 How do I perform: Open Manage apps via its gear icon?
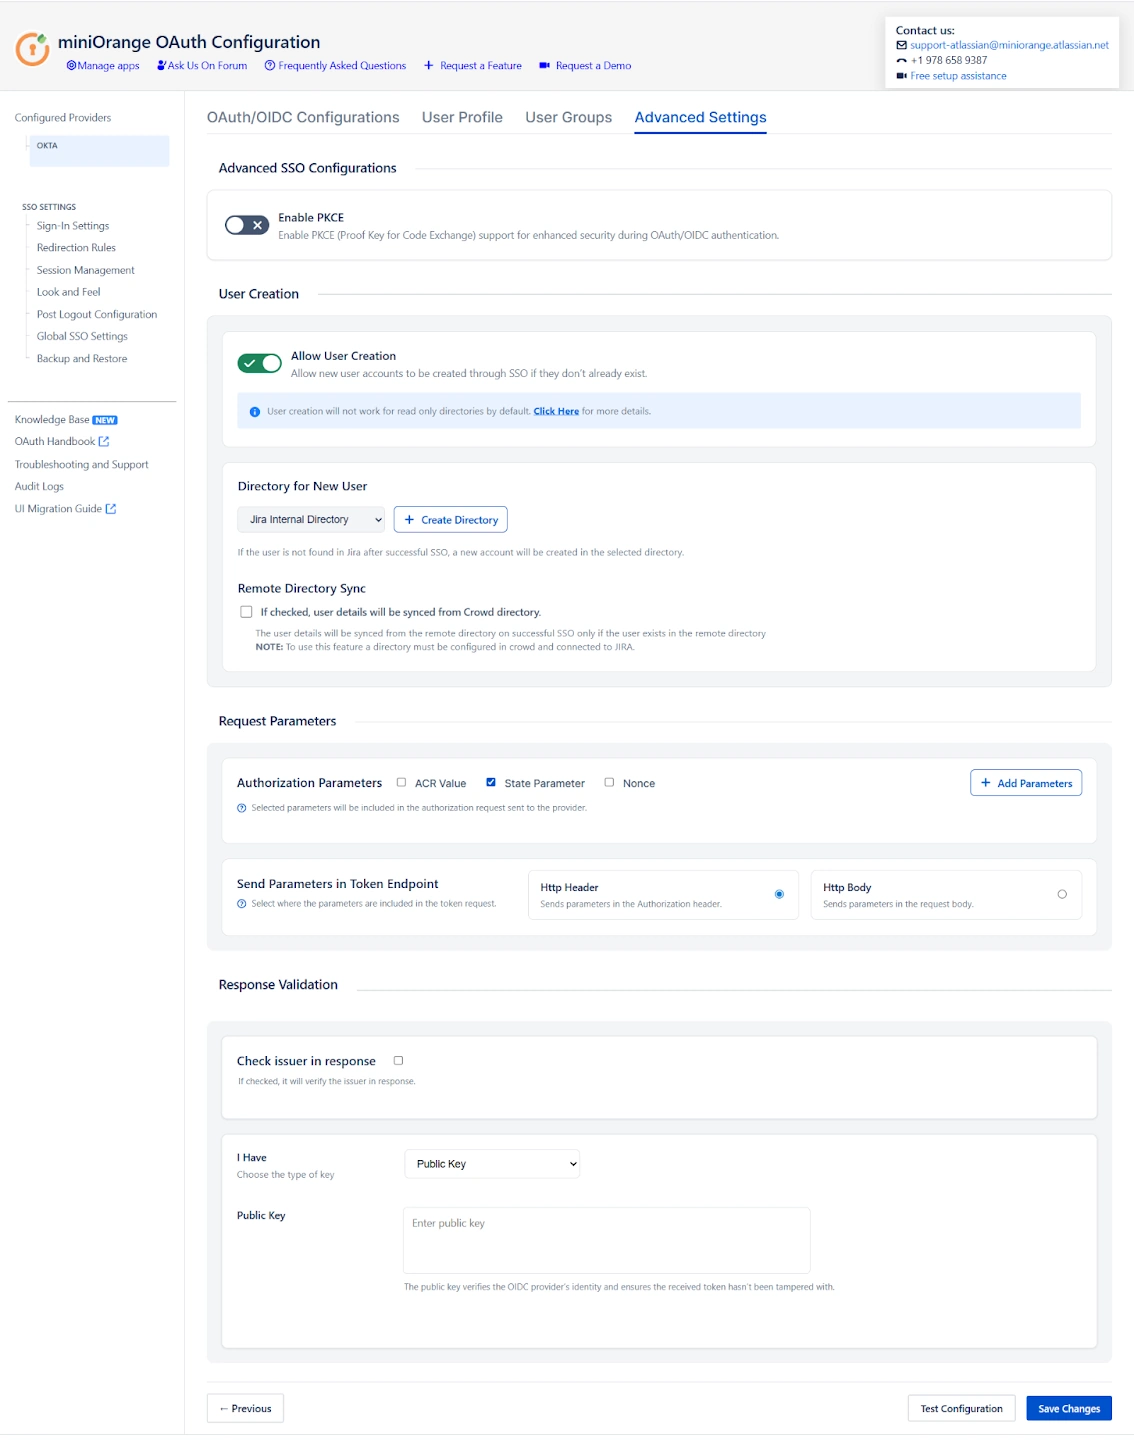click(70, 65)
